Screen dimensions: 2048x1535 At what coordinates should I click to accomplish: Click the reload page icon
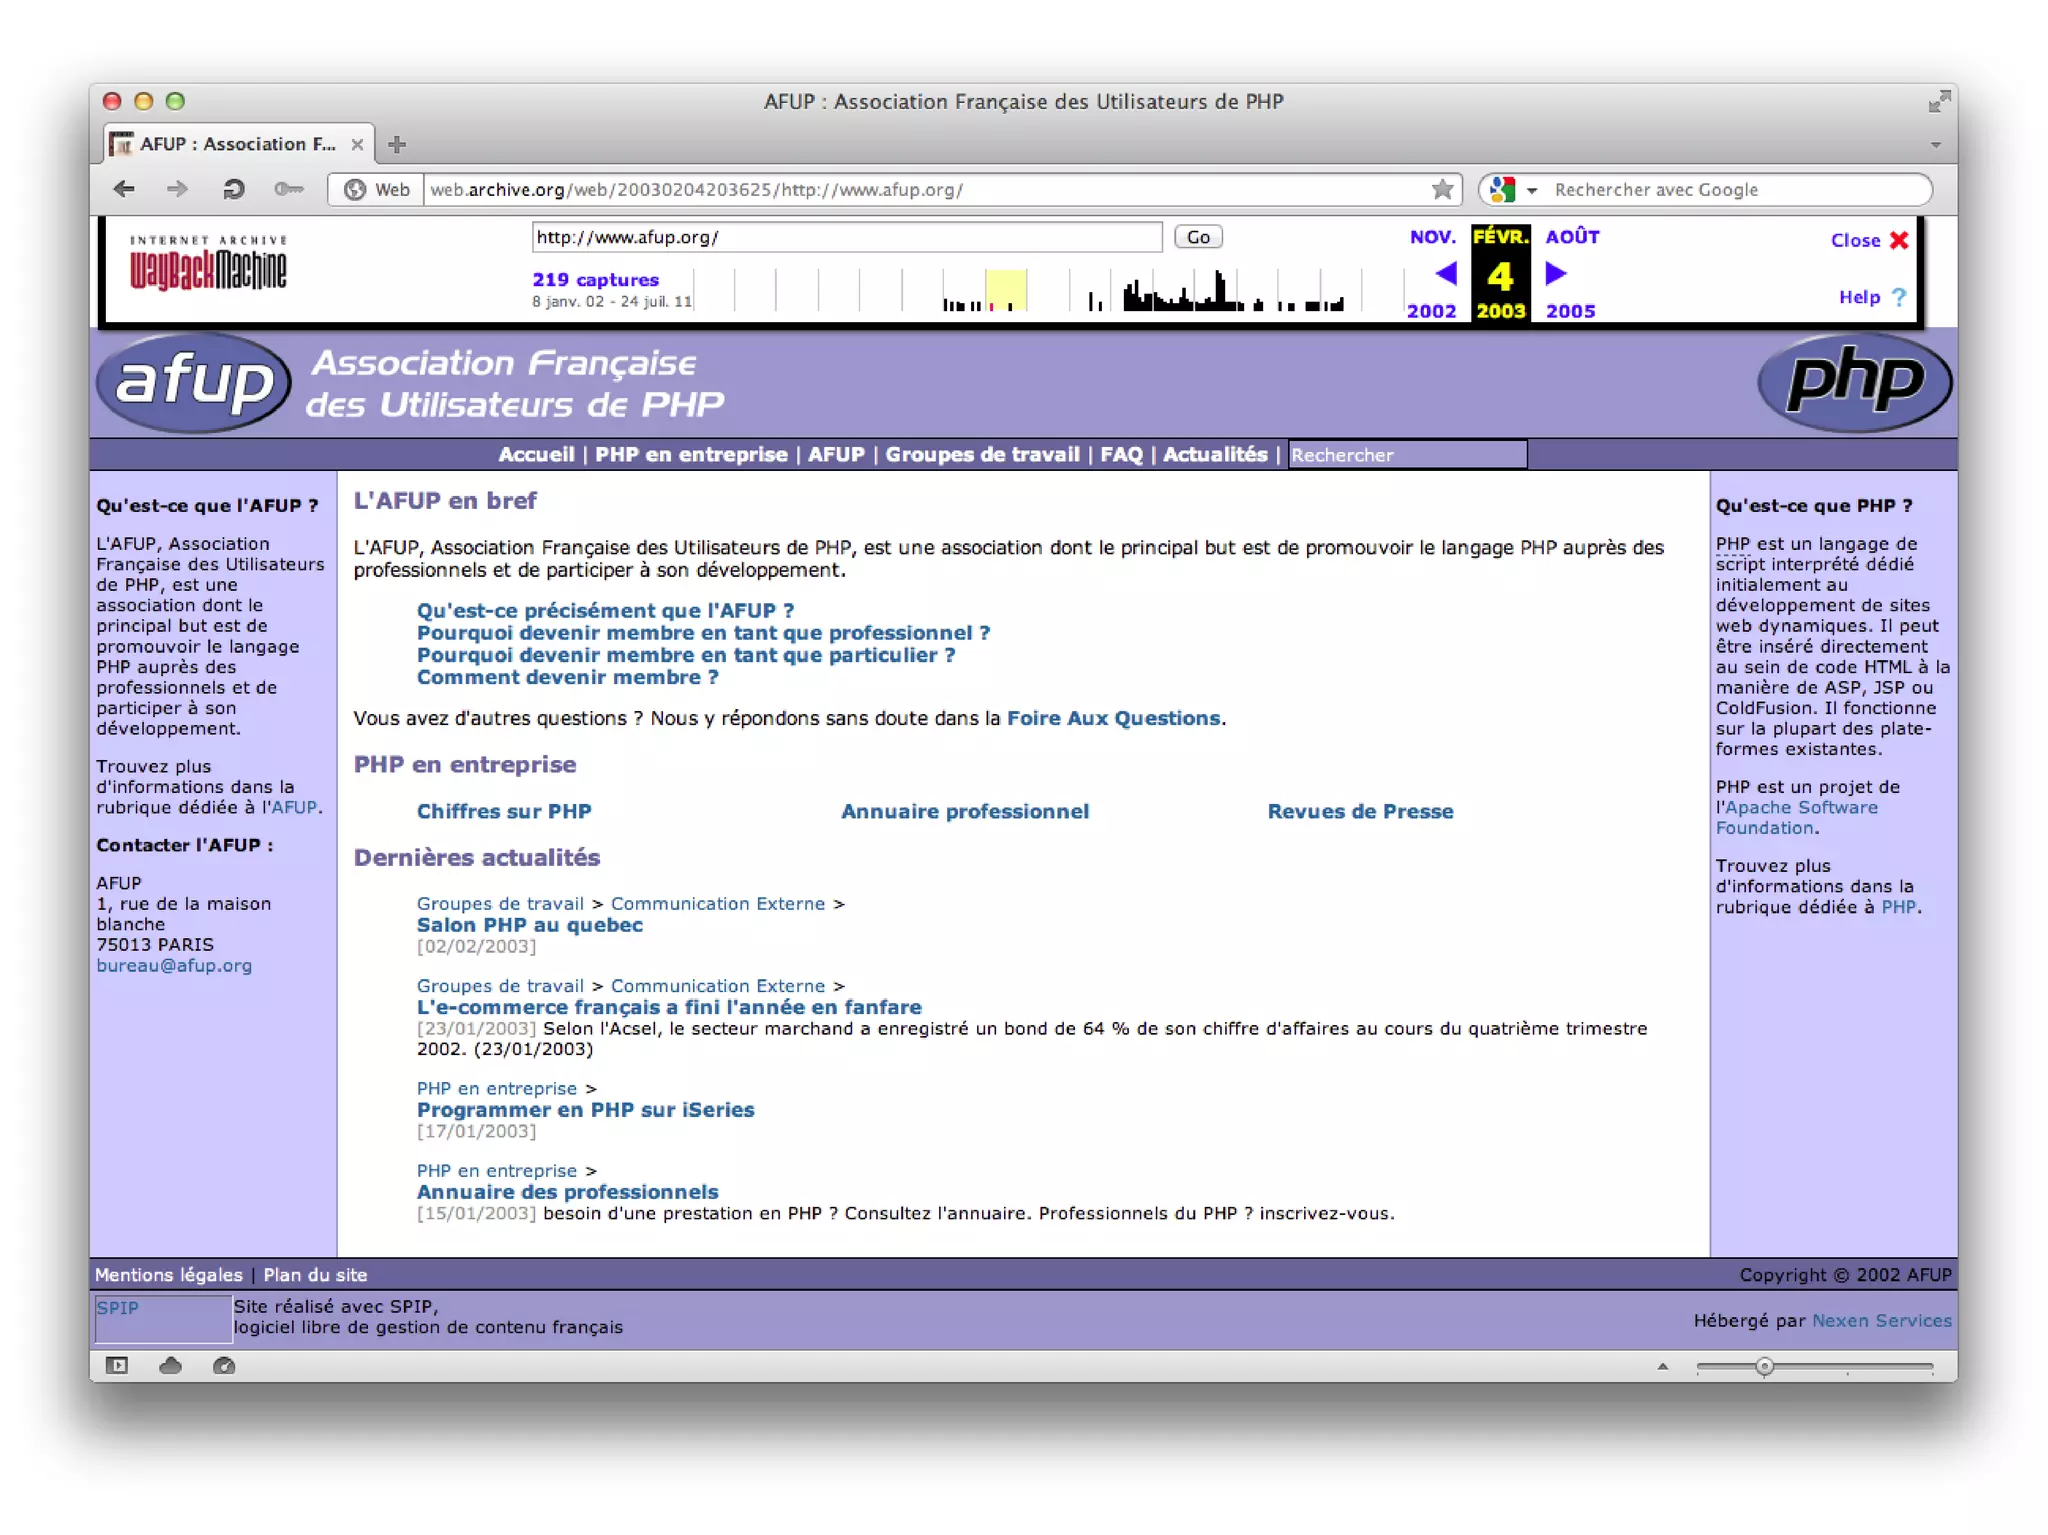tap(233, 189)
